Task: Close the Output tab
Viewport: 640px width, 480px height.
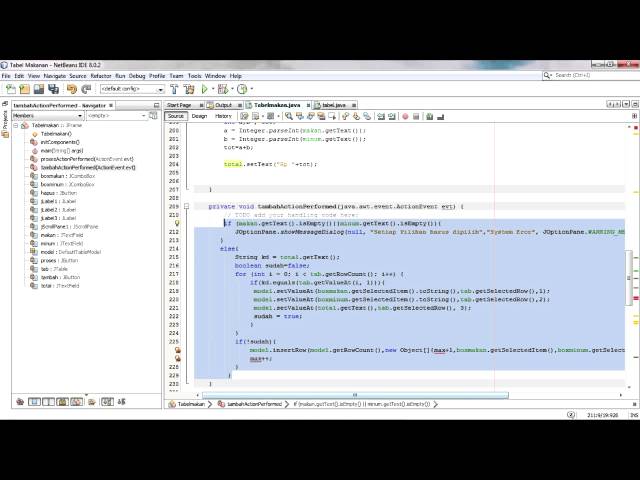Action: coord(240,105)
